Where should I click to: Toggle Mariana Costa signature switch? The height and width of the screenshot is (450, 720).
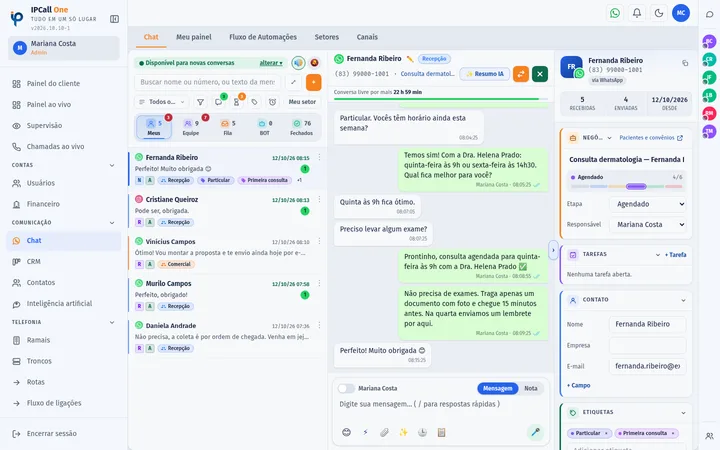(346, 388)
